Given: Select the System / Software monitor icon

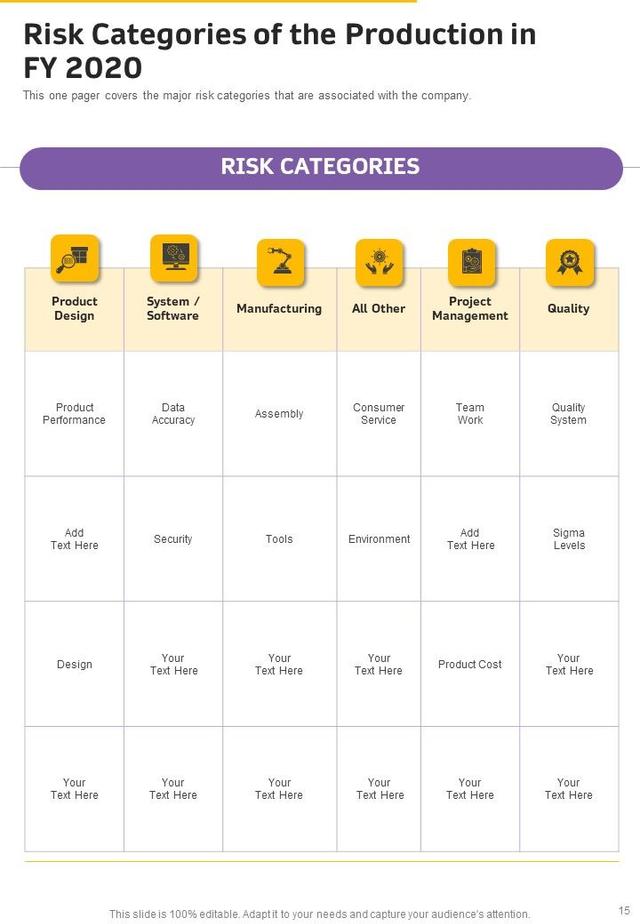Looking at the screenshot, I should pyautogui.click(x=174, y=259).
